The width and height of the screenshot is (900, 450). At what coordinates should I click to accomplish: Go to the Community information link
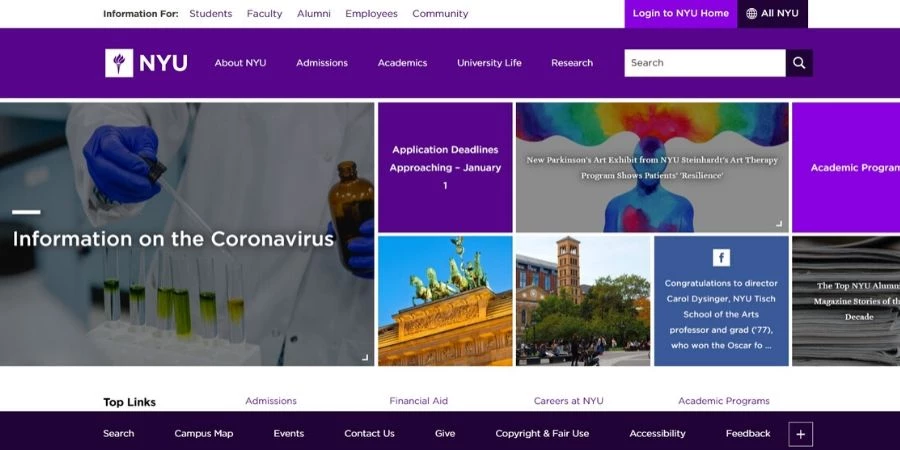[440, 14]
